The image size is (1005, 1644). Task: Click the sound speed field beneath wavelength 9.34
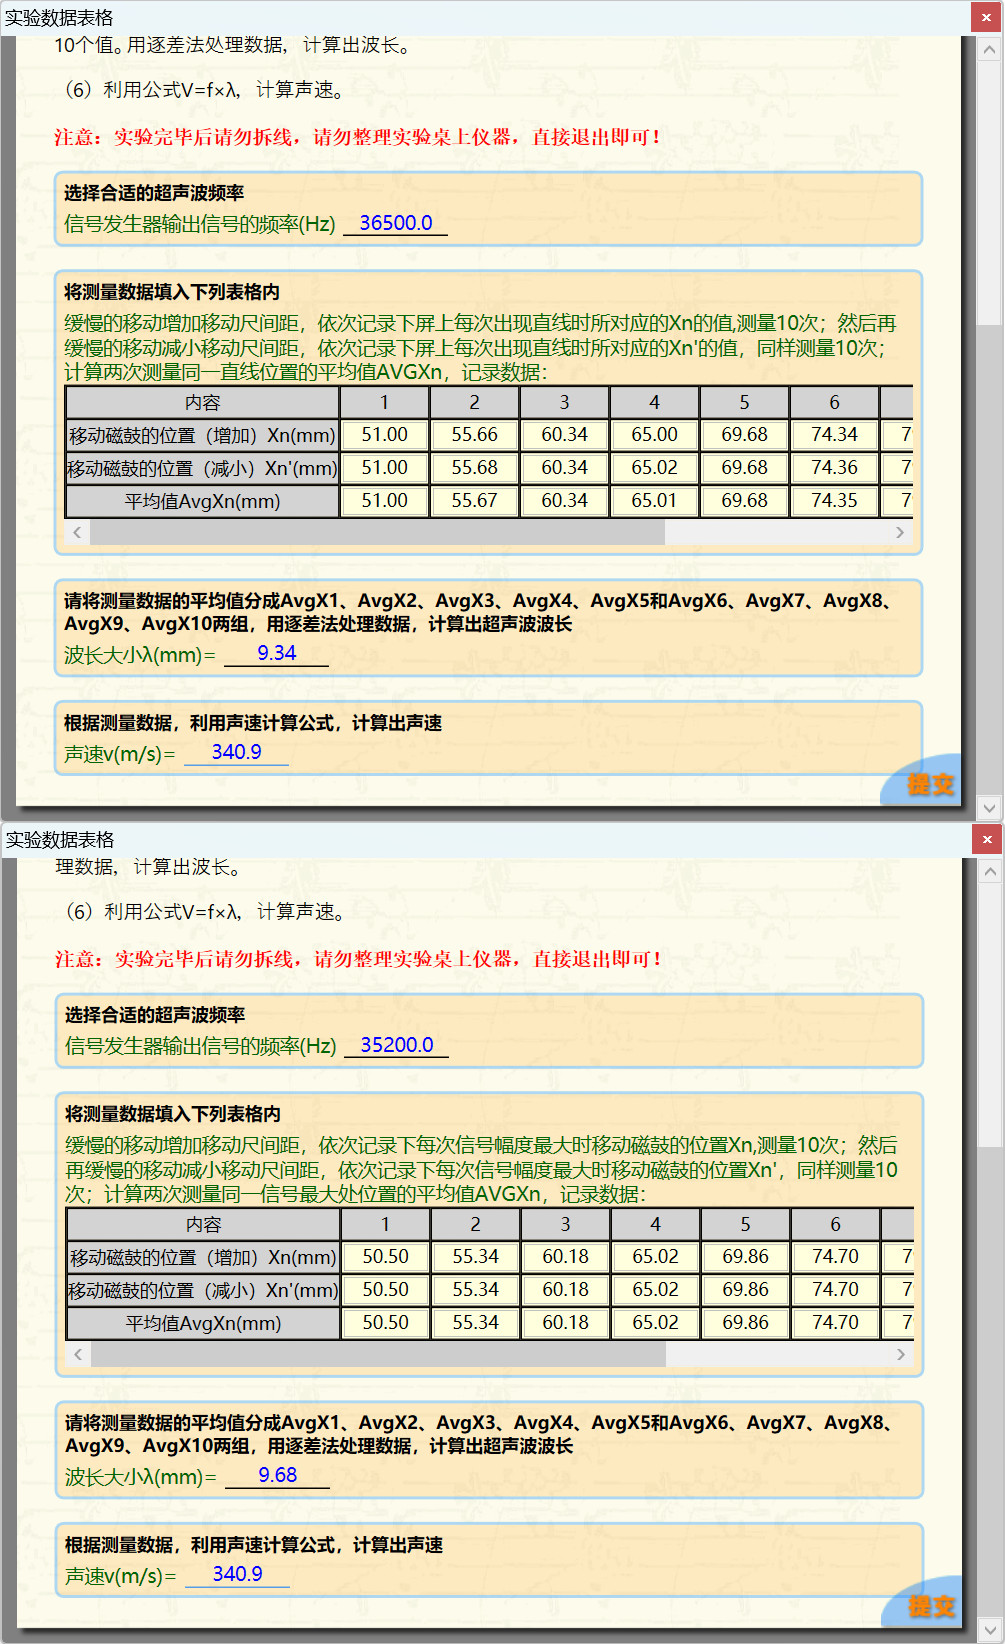236,753
